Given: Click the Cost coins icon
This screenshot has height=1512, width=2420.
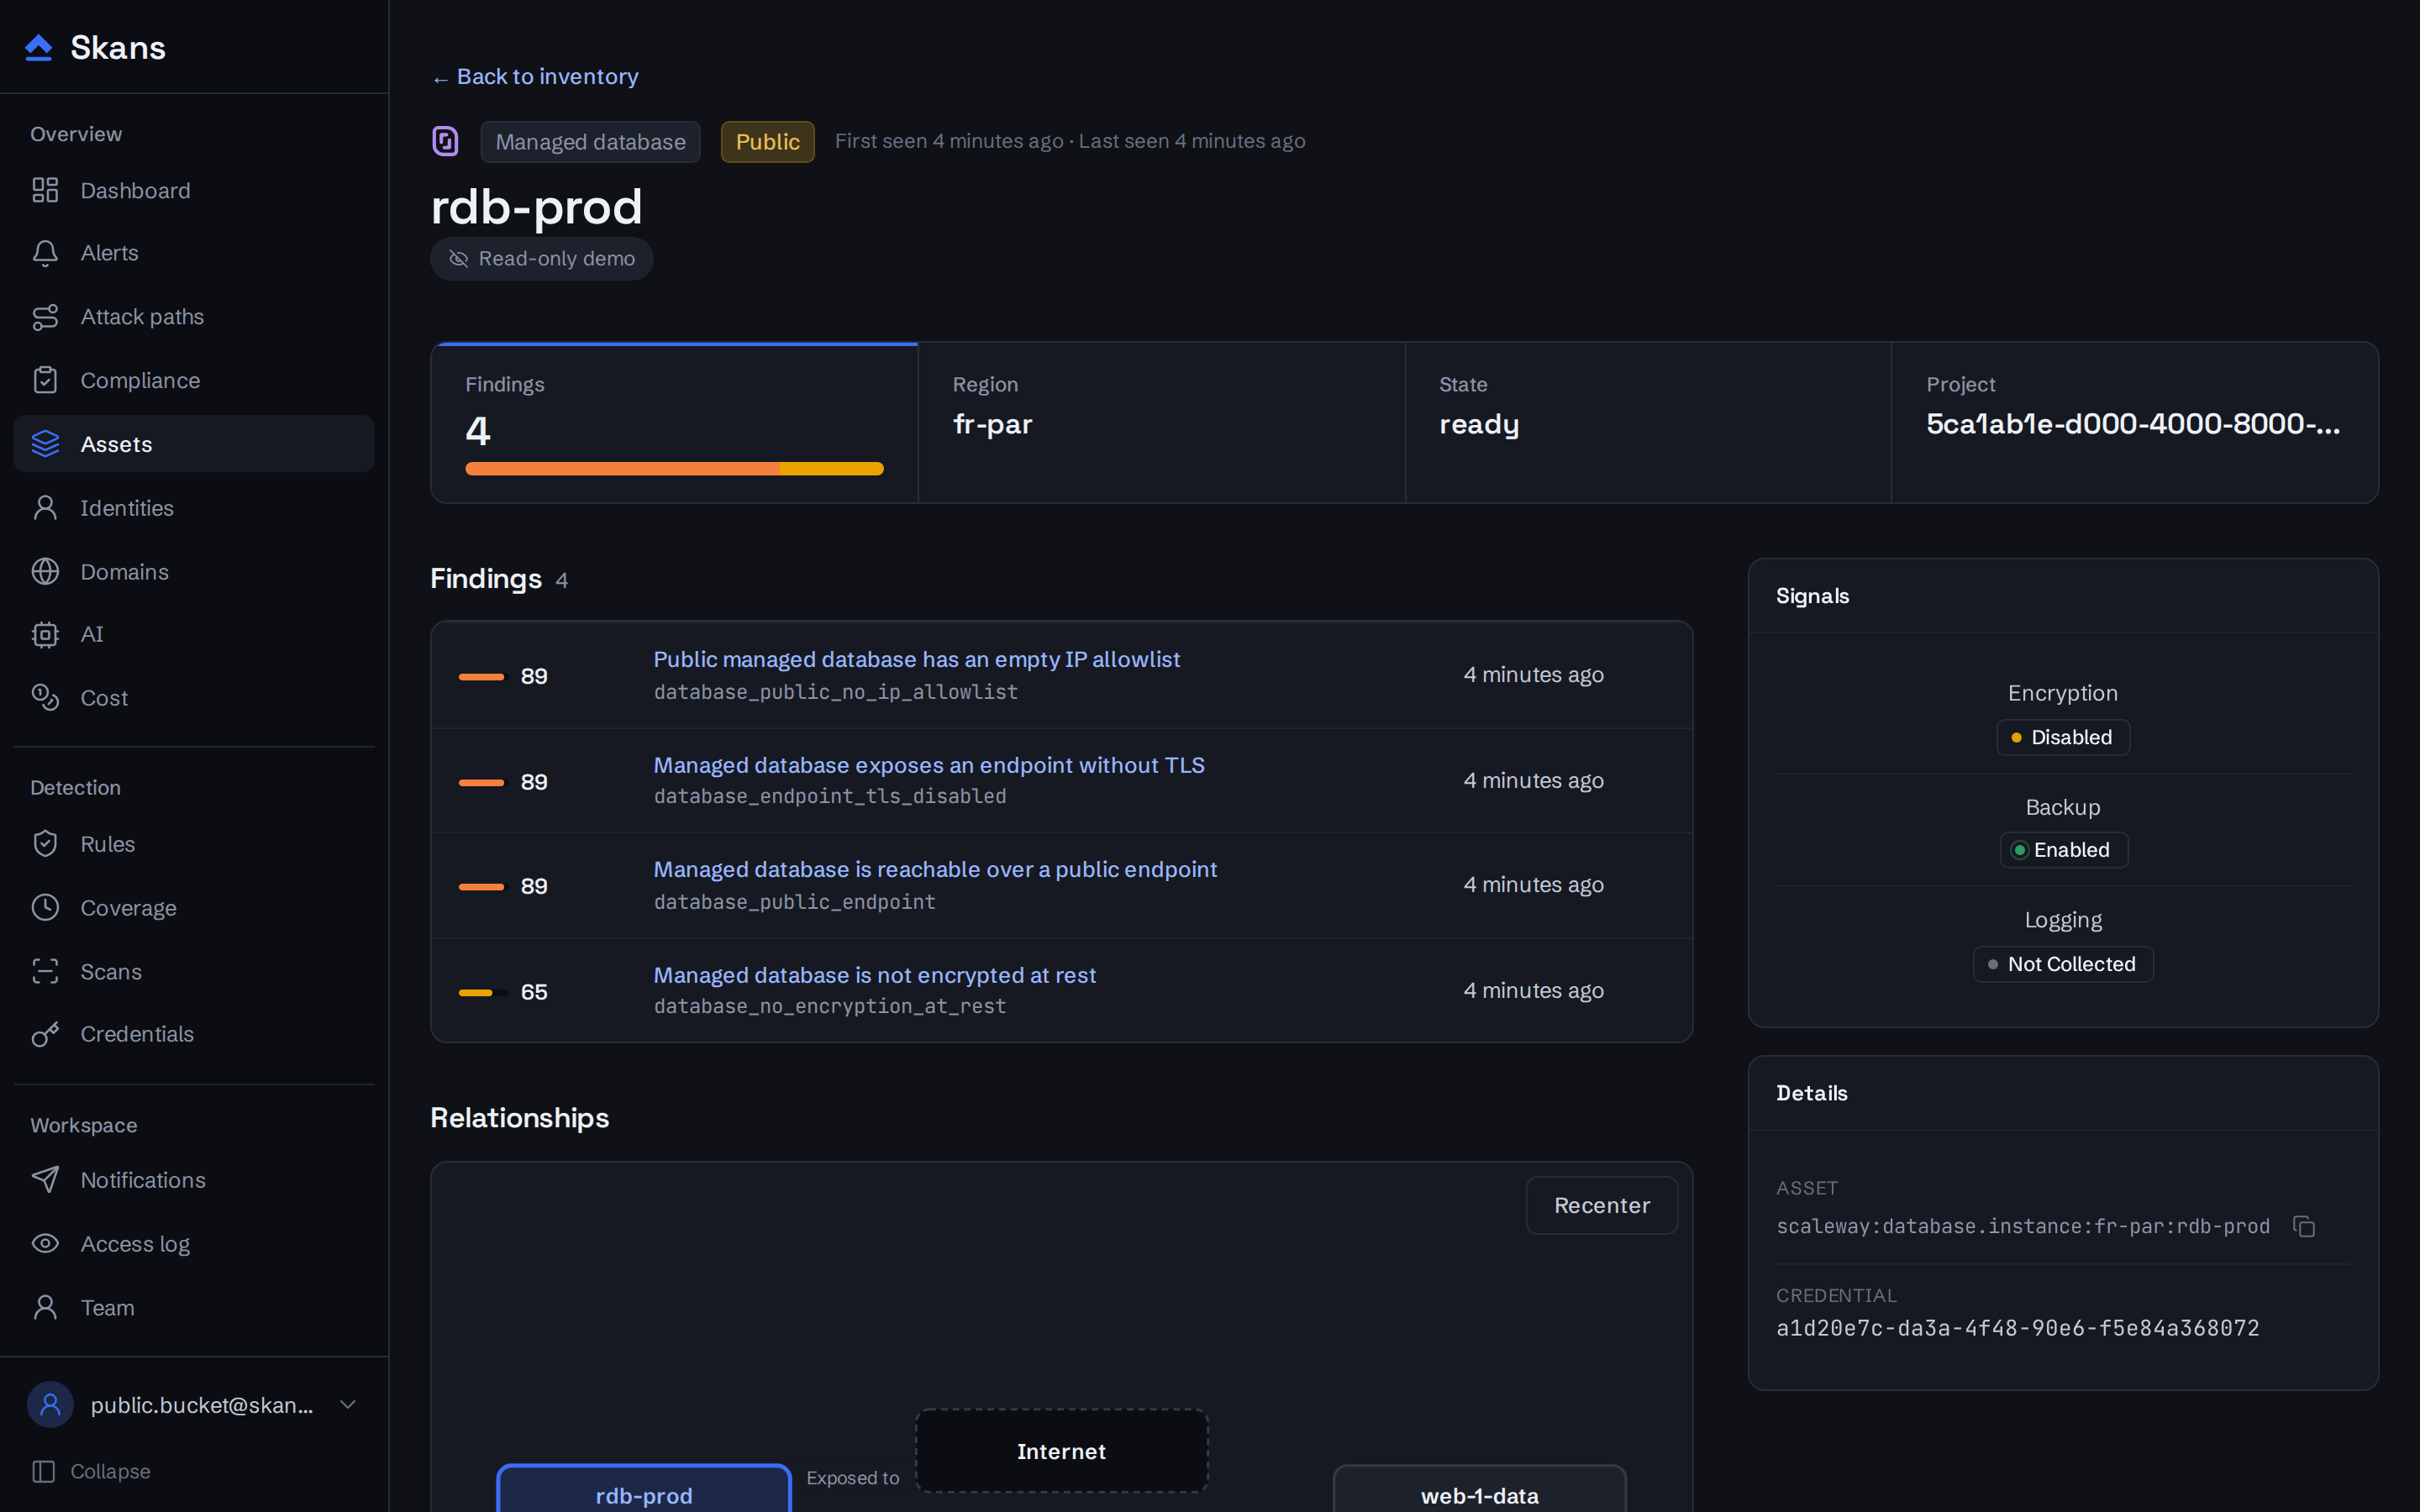Looking at the screenshot, I should 45,697.
